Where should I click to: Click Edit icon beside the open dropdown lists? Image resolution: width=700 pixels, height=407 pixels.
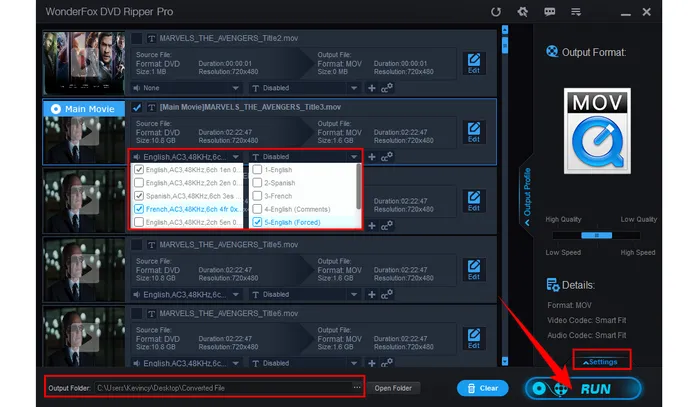click(474, 201)
